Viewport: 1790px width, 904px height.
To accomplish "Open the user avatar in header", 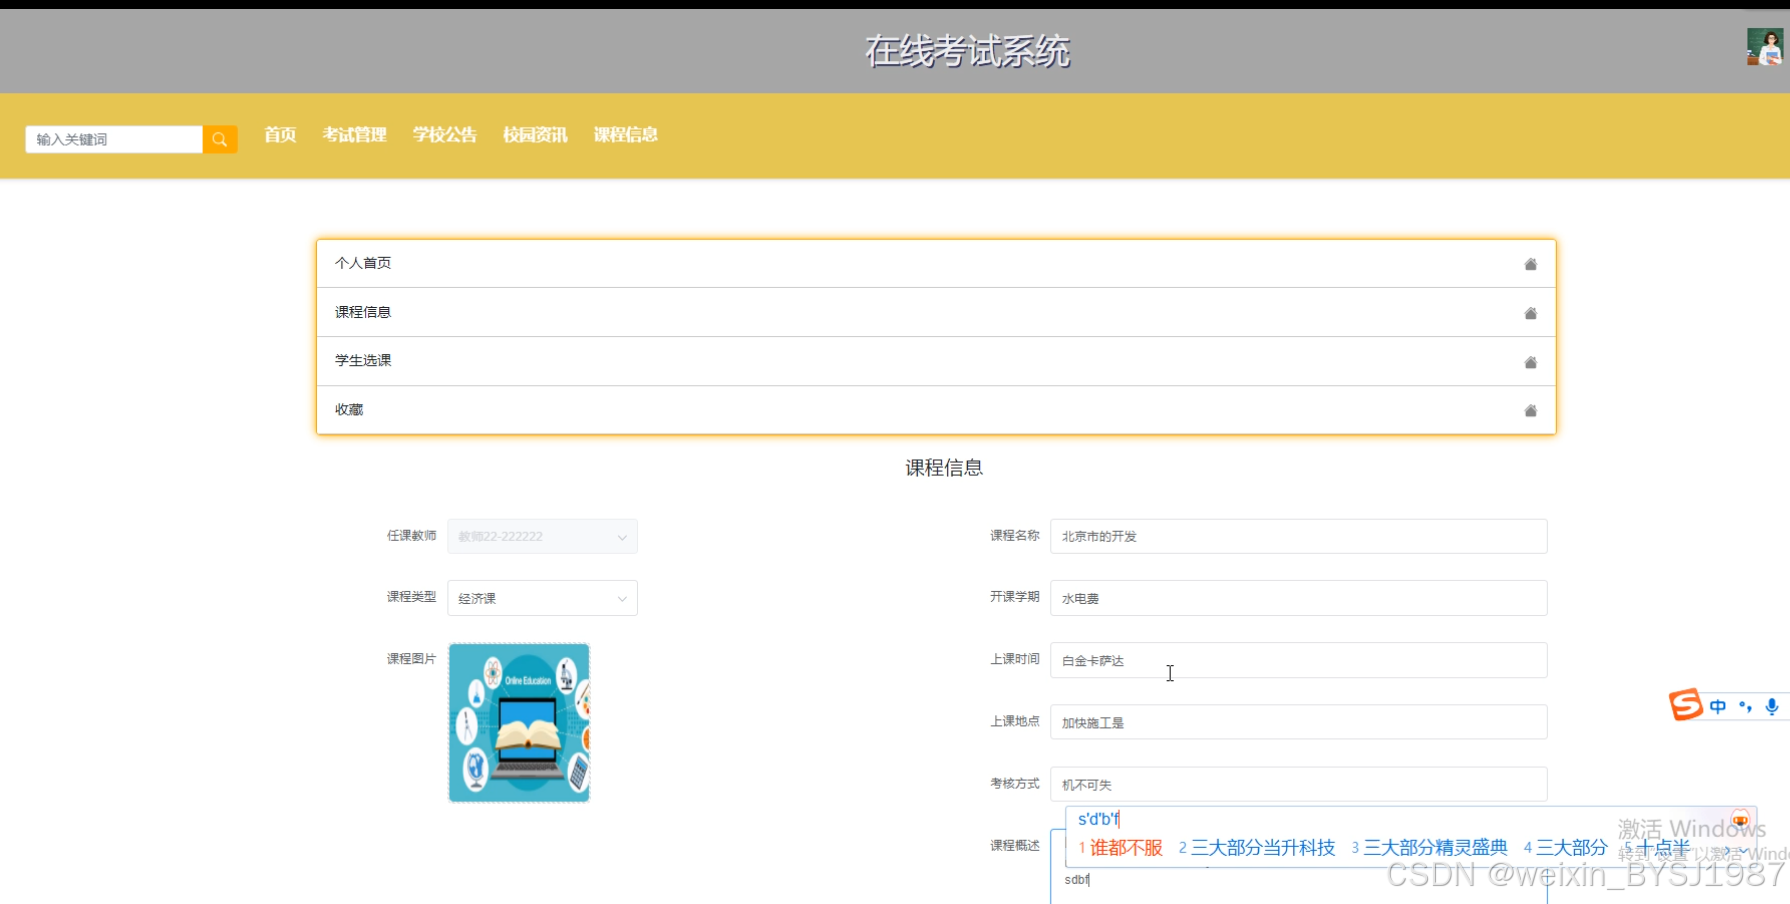I will [x=1764, y=47].
